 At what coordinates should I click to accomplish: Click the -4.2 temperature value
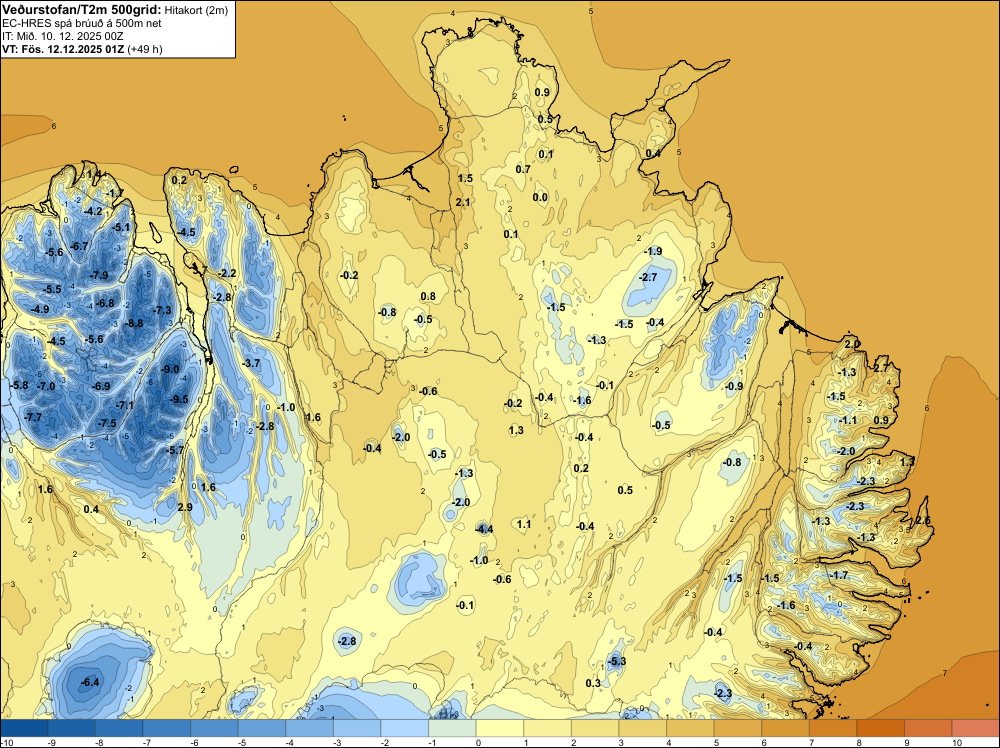94,211
